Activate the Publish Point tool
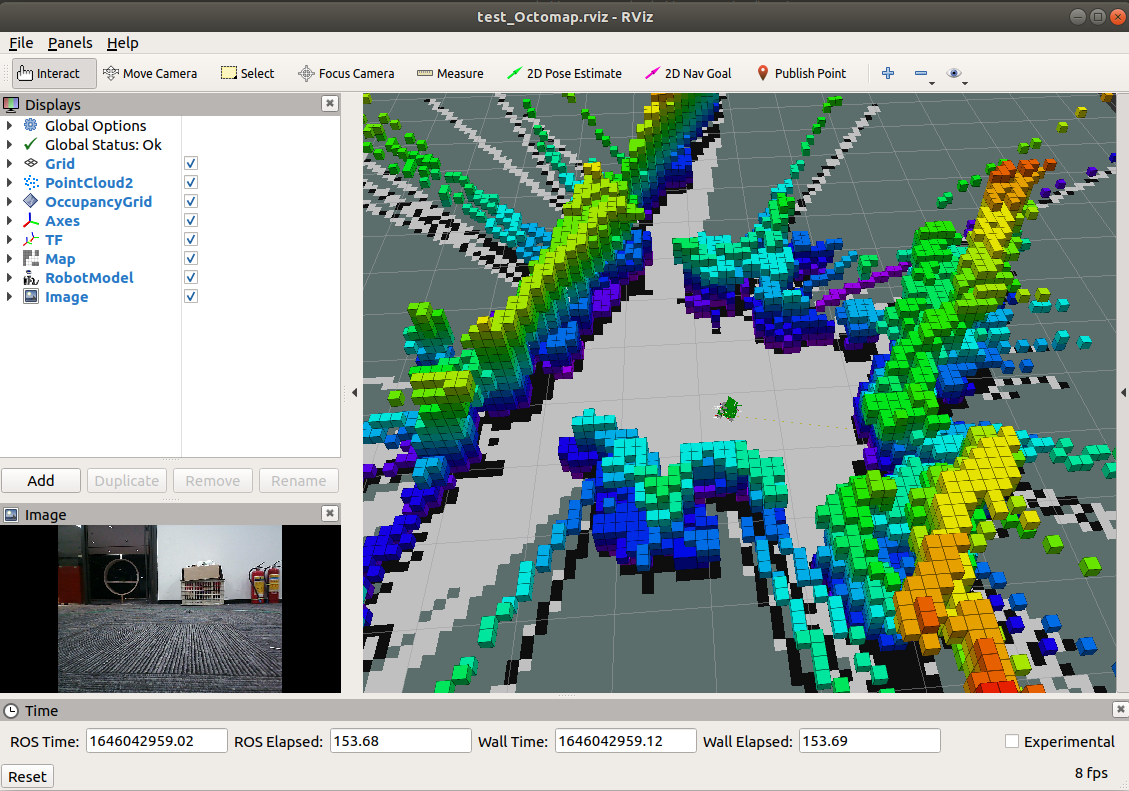The height and width of the screenshot is (791, 1129). [x=800, y=73]
